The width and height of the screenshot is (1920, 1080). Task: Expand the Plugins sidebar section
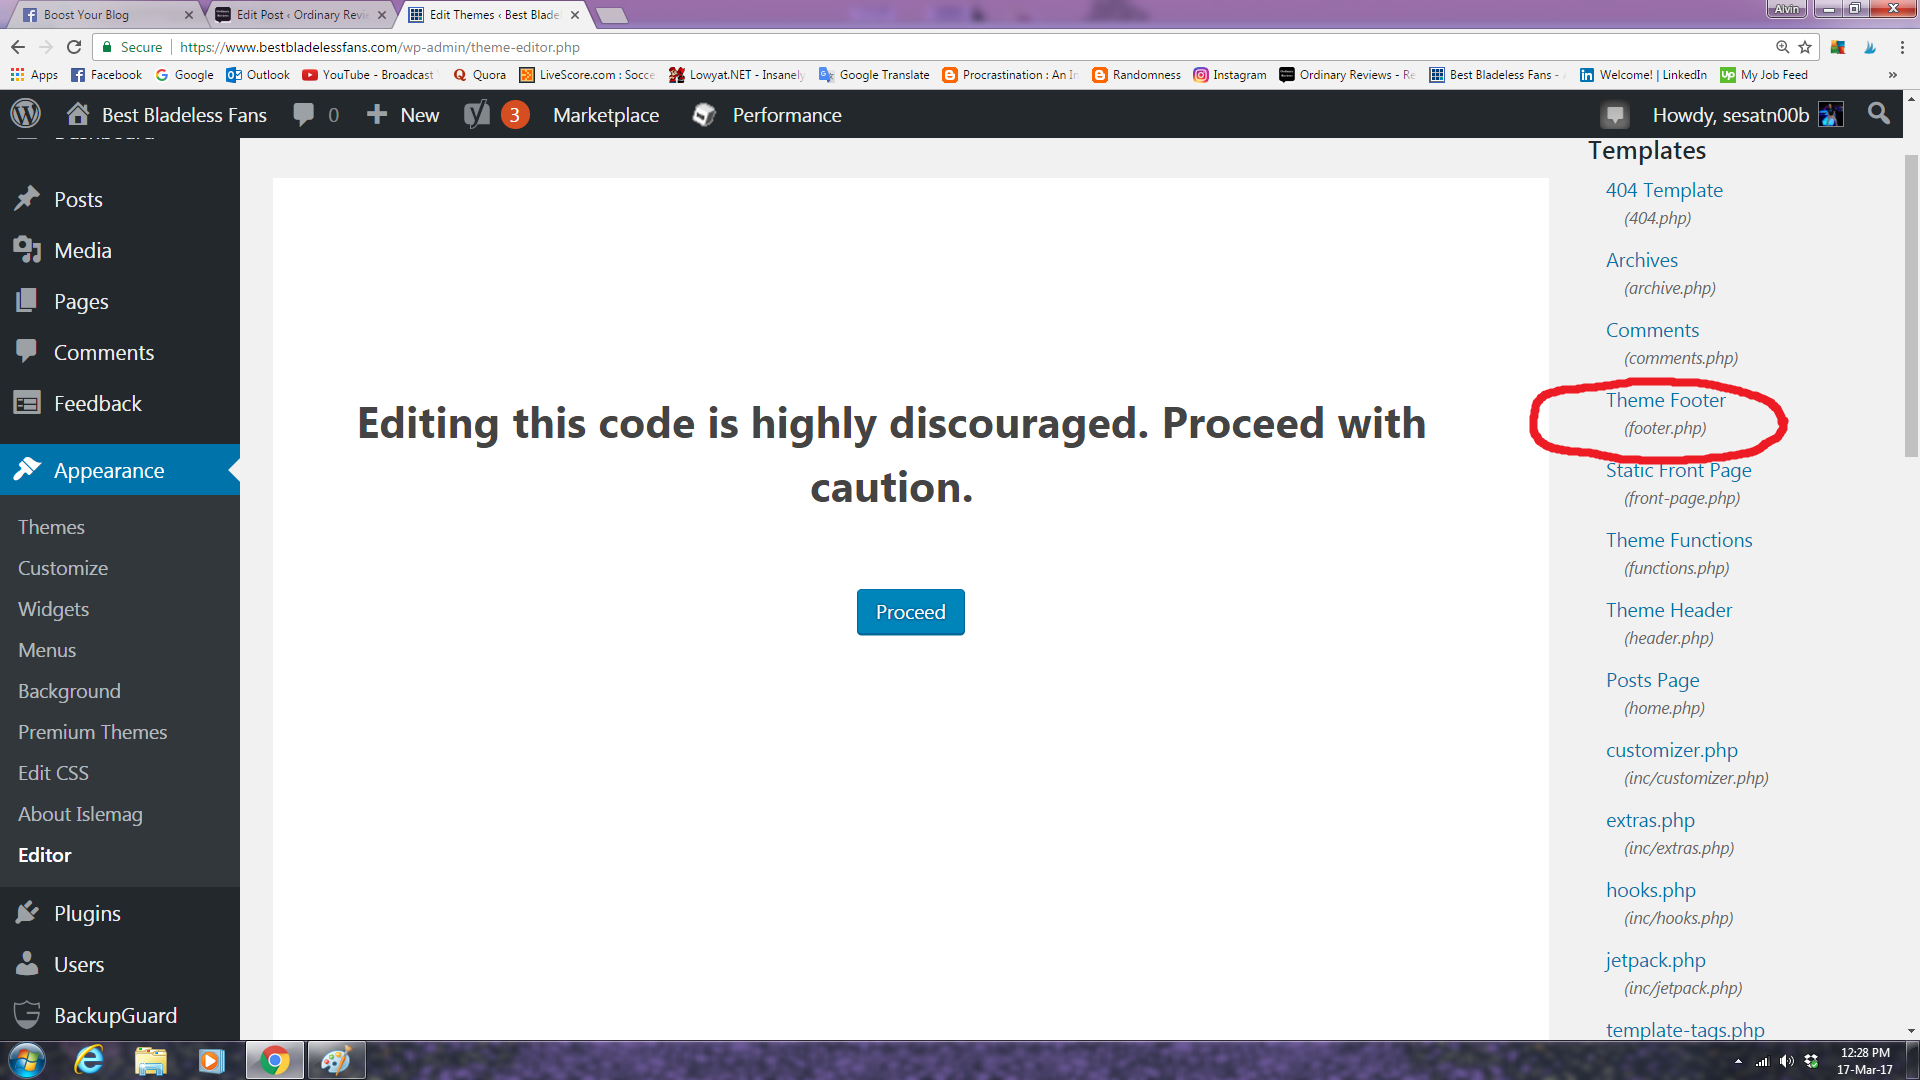(x=87, y=913)
